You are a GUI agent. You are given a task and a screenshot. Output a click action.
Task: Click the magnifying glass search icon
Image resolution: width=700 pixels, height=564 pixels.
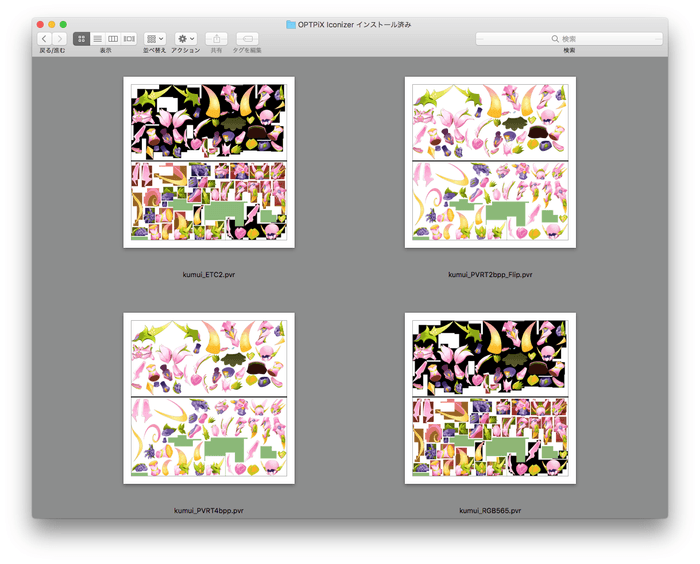tap(555, 39)
